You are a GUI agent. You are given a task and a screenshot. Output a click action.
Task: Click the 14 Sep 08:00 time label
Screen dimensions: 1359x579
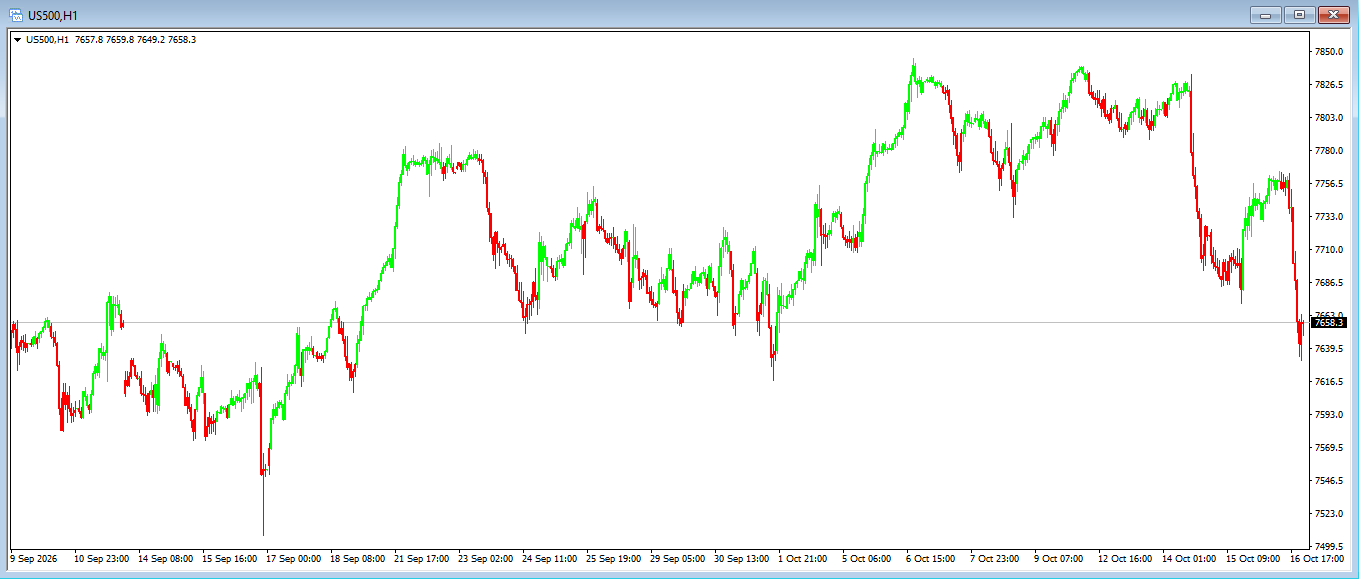166,559
